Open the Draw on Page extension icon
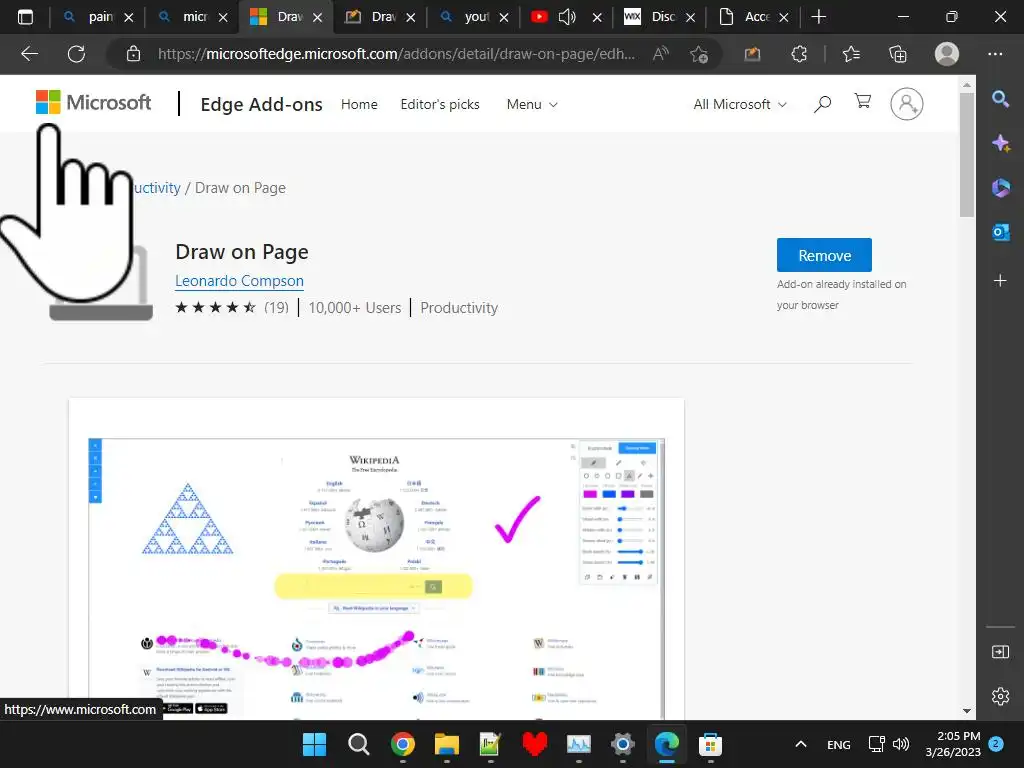 coord(752,54)
